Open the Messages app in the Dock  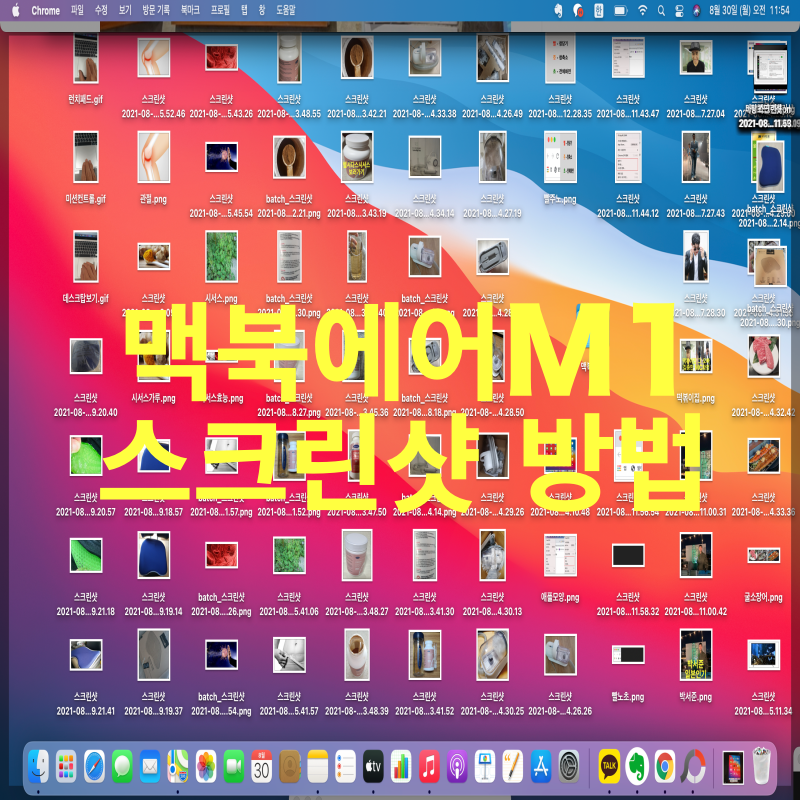click(122, 765)
